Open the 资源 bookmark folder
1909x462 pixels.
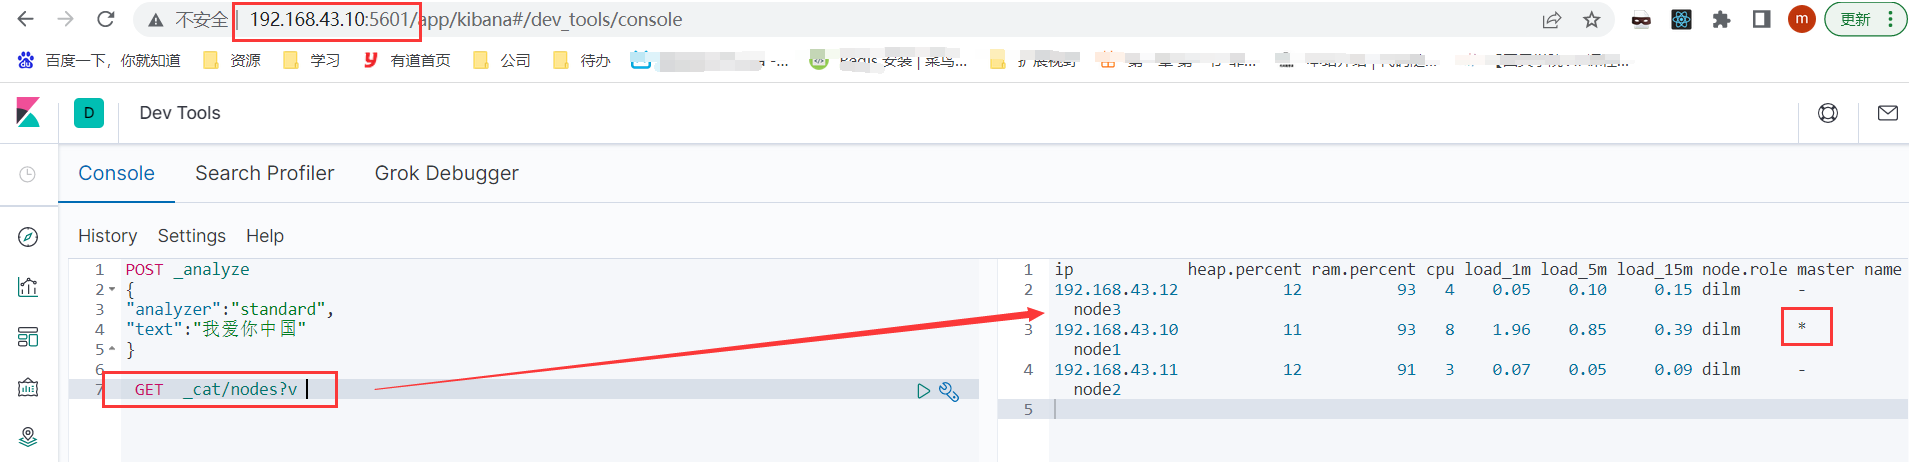[232, 60]
